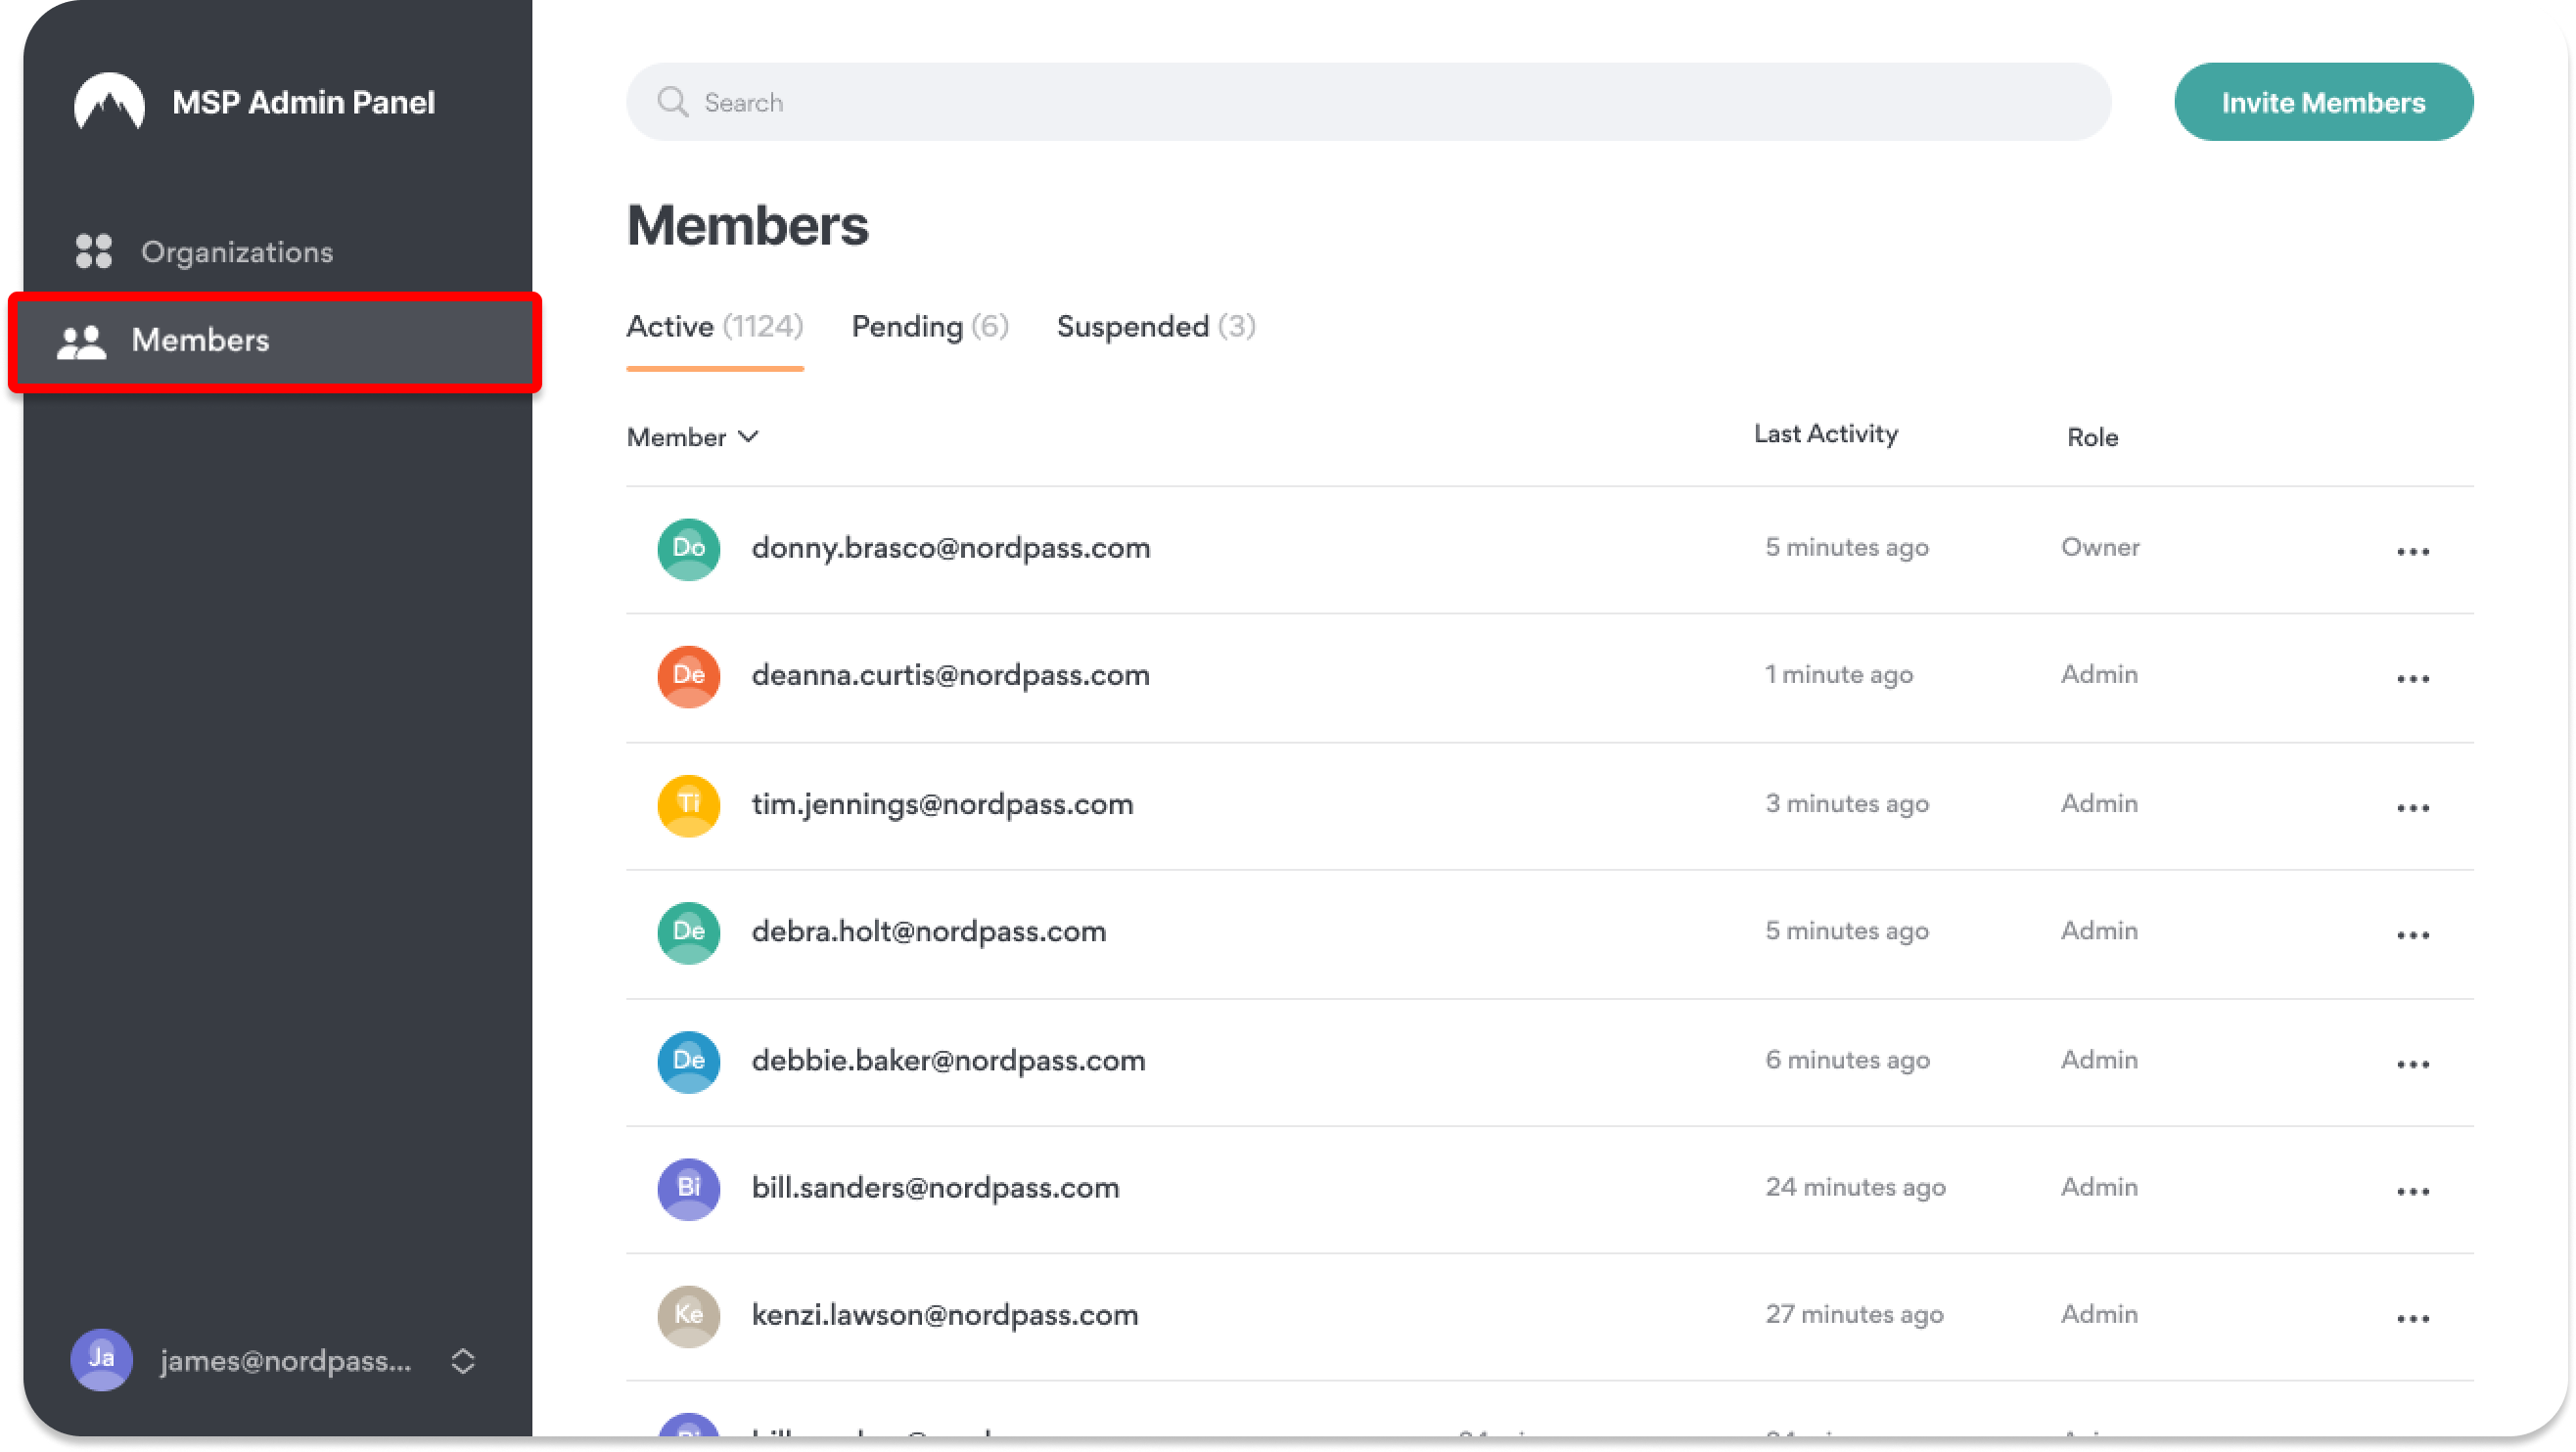Select donny.brasco@nordpass.com email
Image resolution: width=2576 pixels, height=1452 pixels.
point(950,548)
